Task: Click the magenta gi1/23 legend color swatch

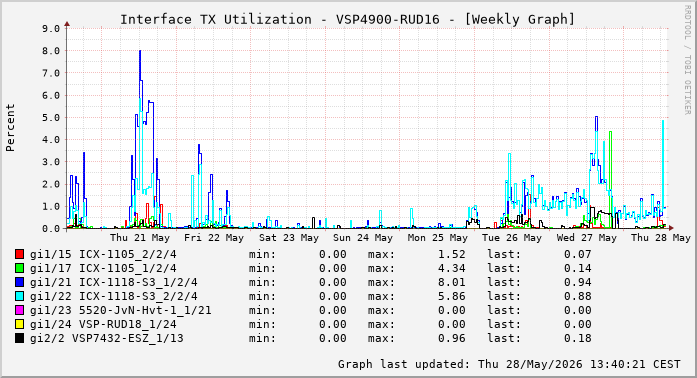Action: pyautogui.click(x=19, y=310)
